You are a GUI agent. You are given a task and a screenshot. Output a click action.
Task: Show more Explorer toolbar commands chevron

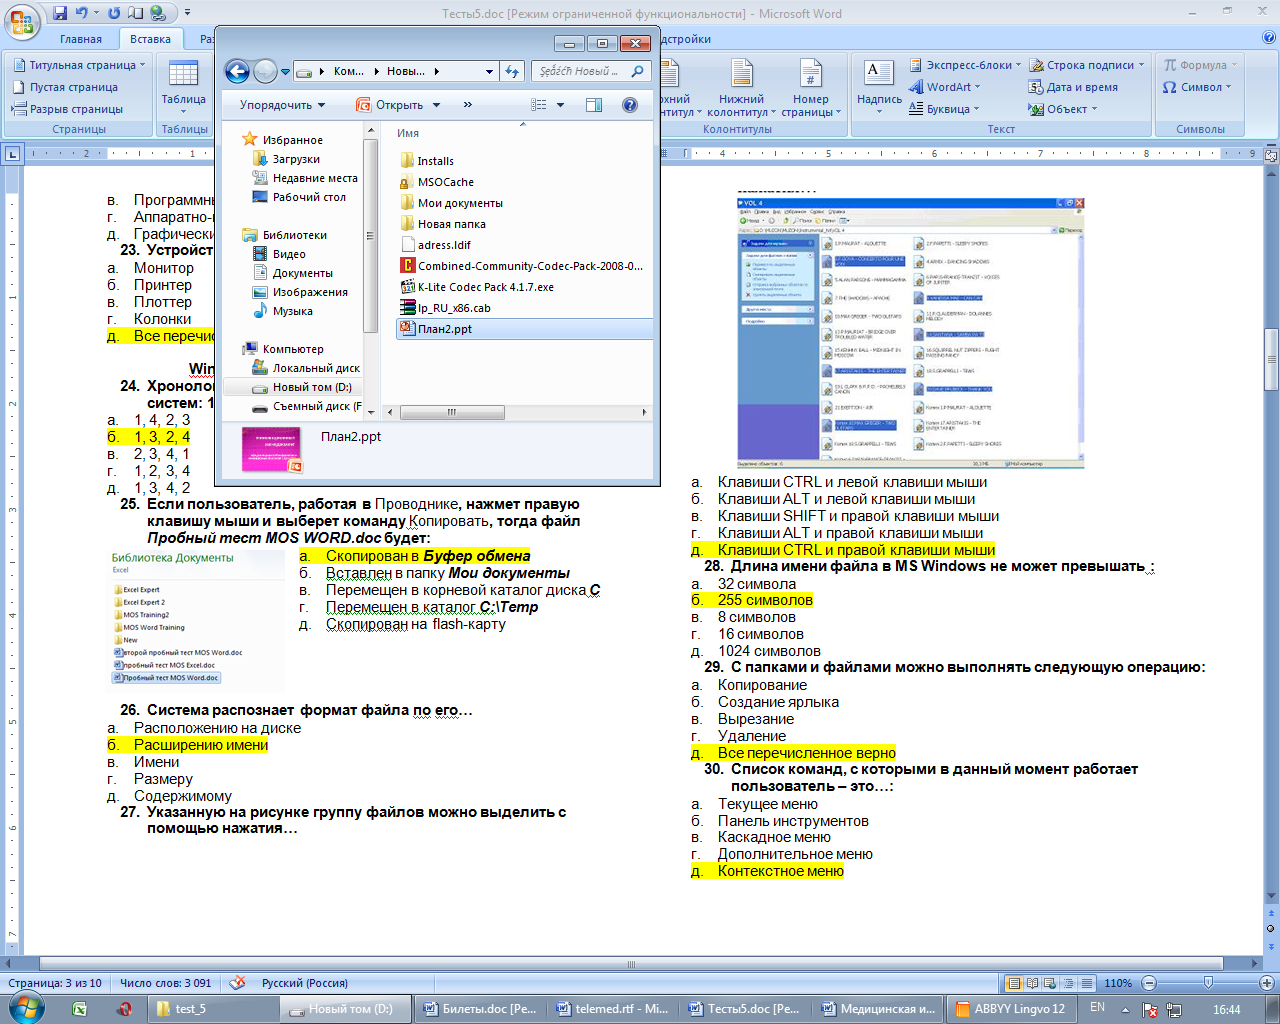pyautogui.click(x=467, y=105)
